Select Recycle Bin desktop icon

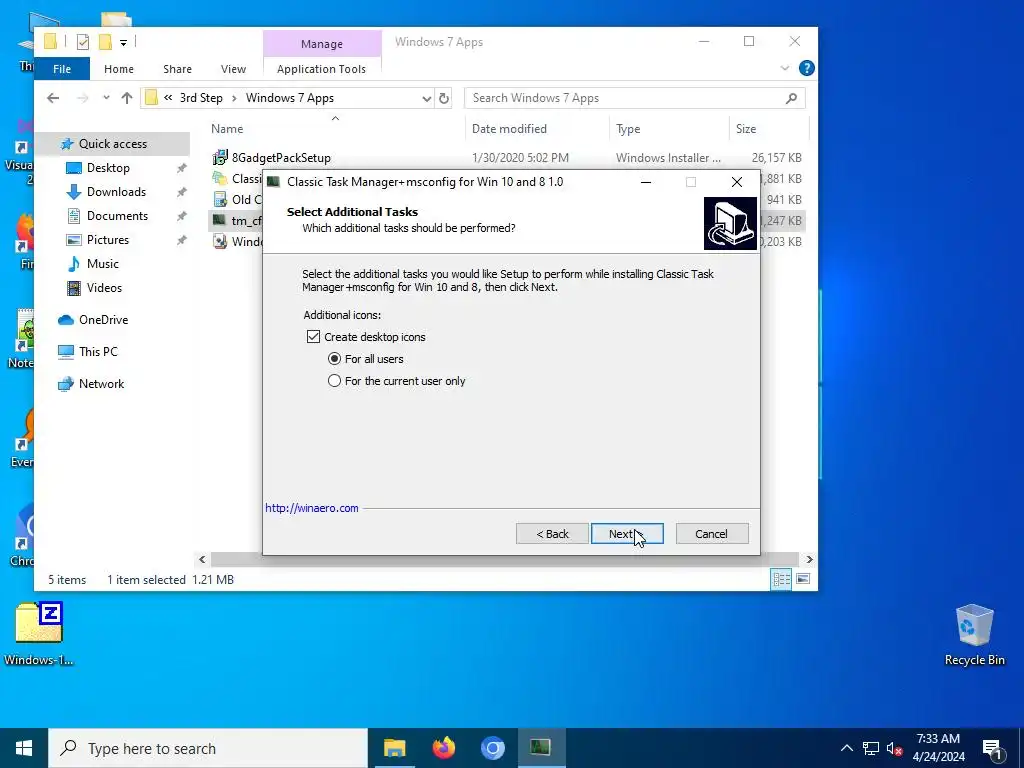(974, 635)
